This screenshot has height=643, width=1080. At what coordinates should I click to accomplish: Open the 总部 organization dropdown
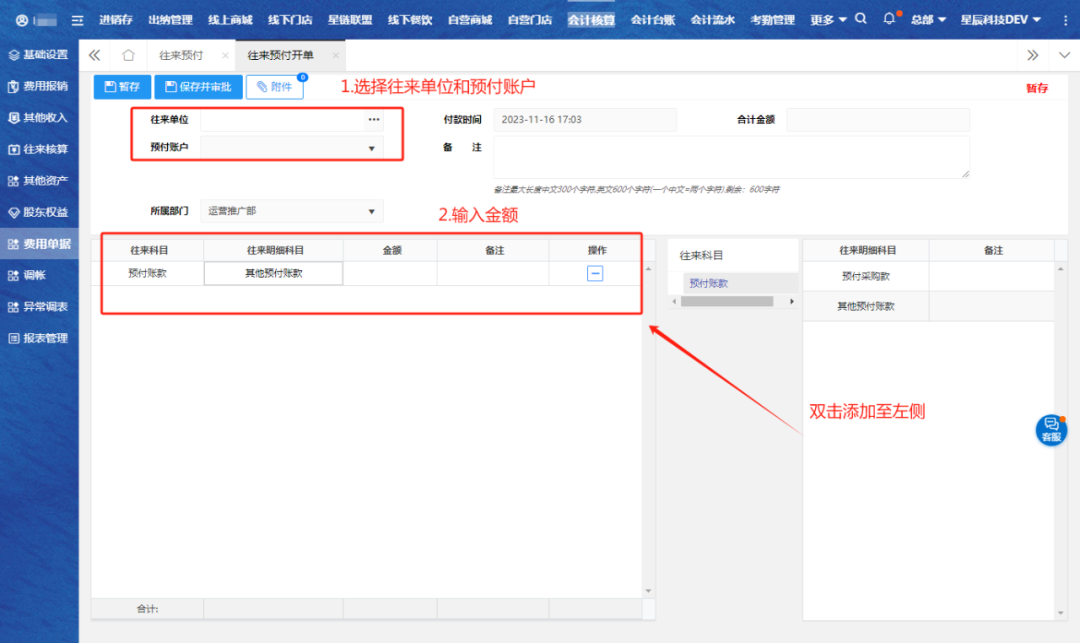coord(928,20)
